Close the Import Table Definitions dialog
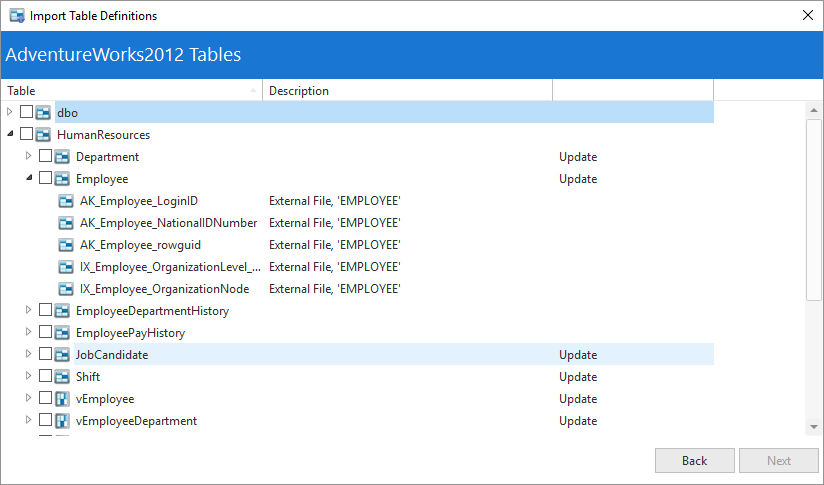Screen dimensions: 824x485 (x=808, y=15)
